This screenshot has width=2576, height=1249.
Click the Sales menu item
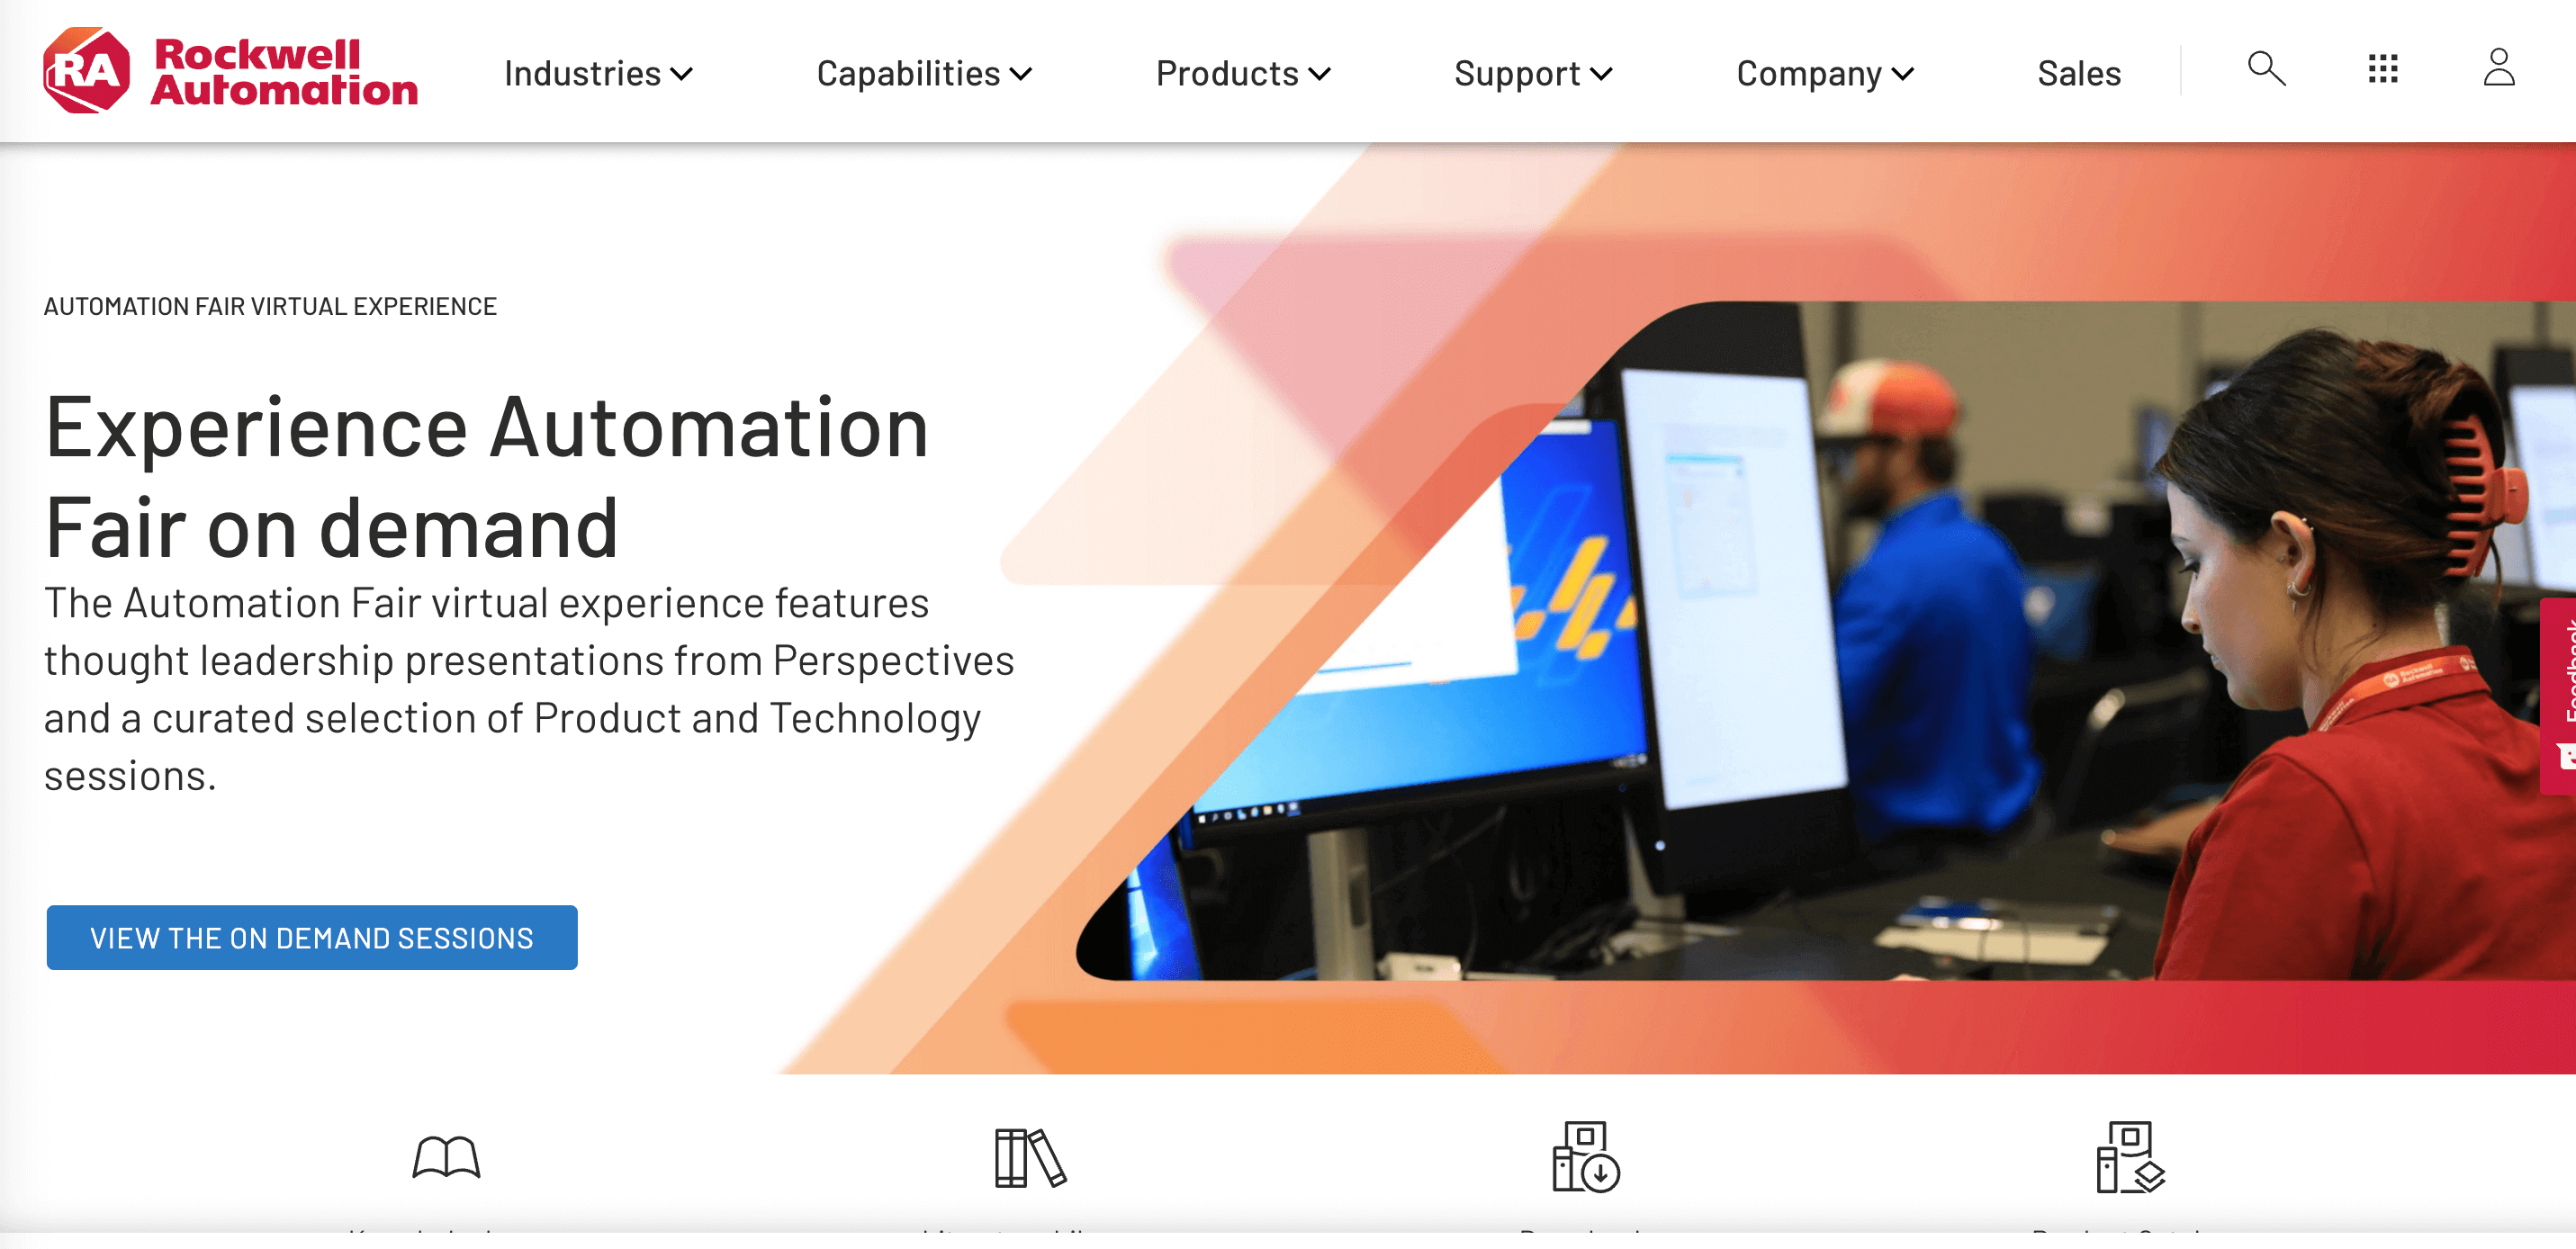2078,71
